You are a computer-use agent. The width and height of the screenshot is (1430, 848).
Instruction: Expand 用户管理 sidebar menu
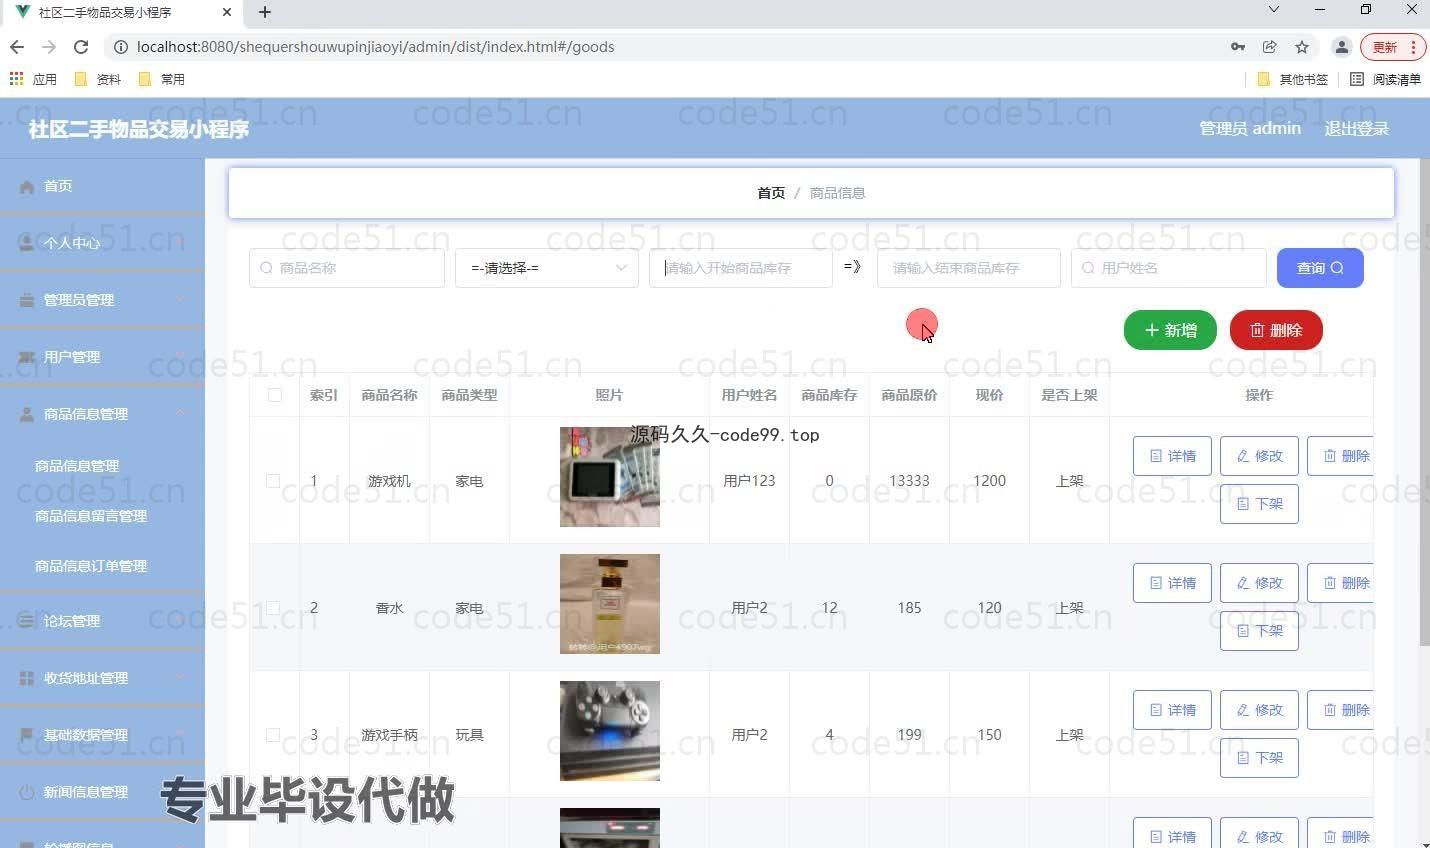point(102,357)
